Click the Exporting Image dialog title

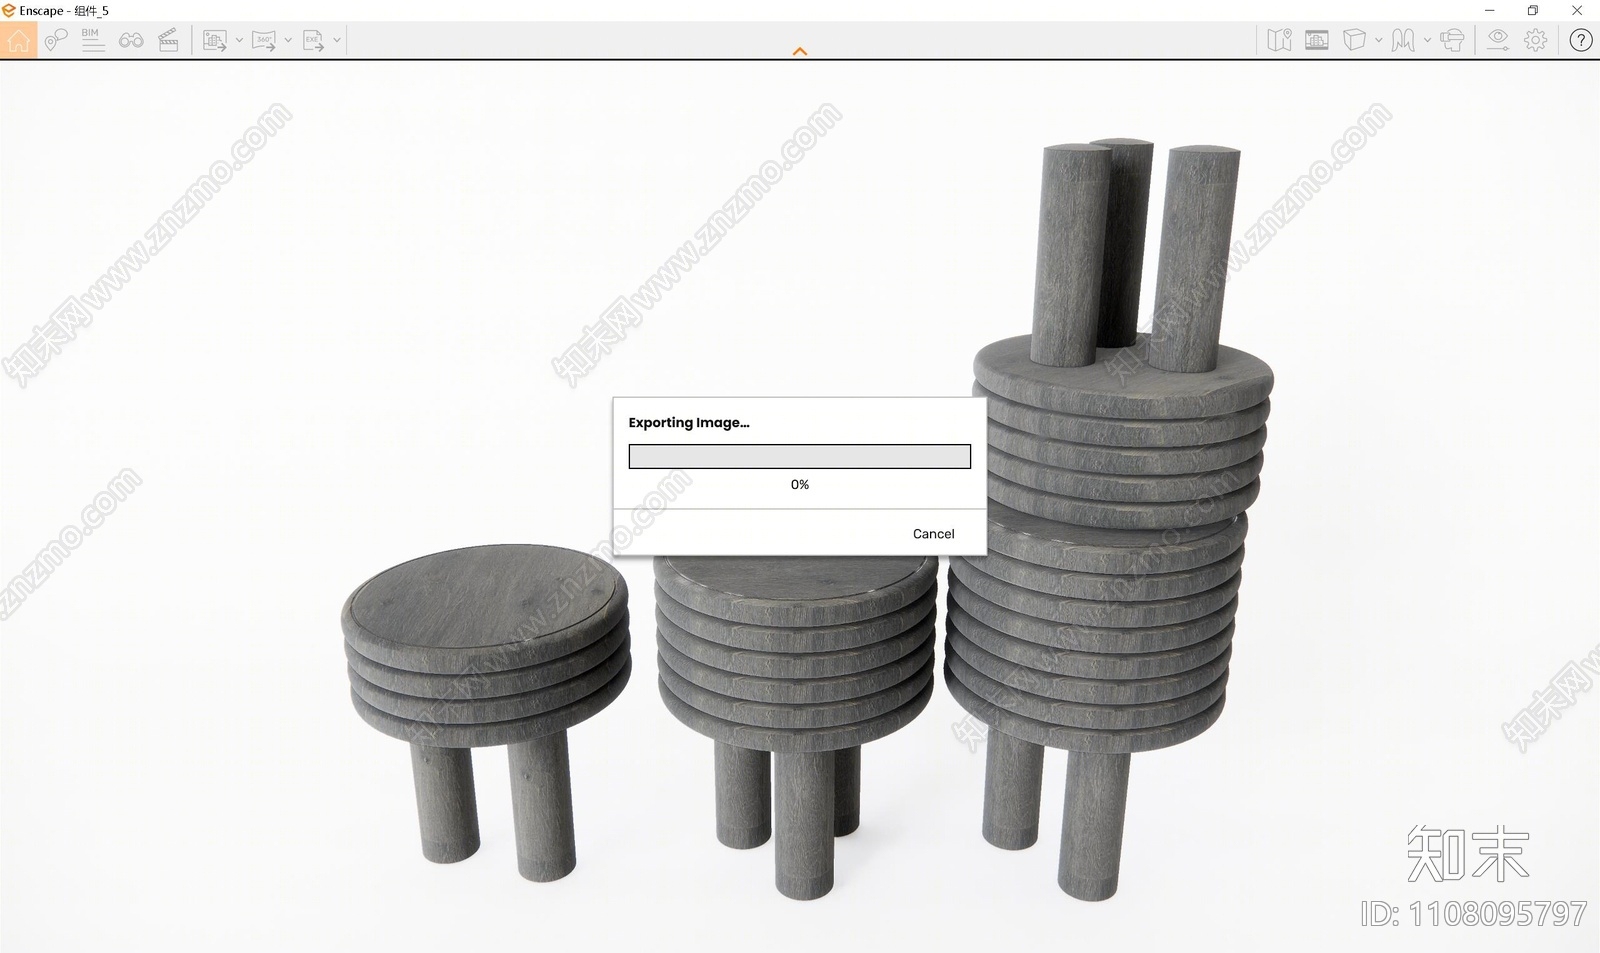(689, 423)
